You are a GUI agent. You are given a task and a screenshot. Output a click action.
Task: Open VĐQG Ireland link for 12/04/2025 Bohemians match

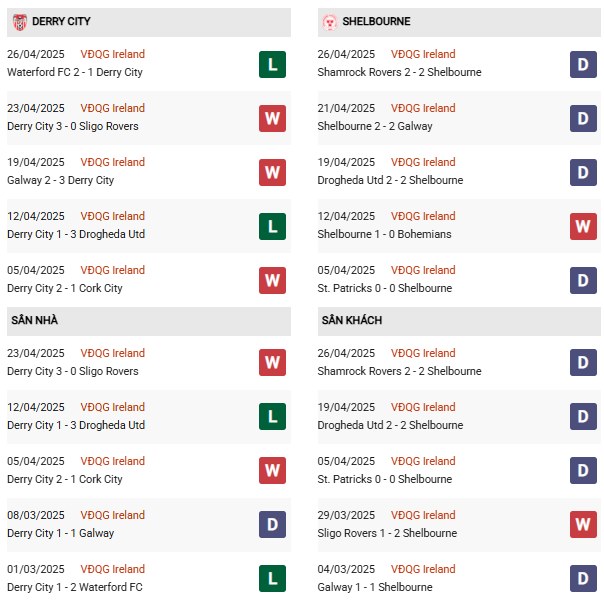(x=423, y=216)
